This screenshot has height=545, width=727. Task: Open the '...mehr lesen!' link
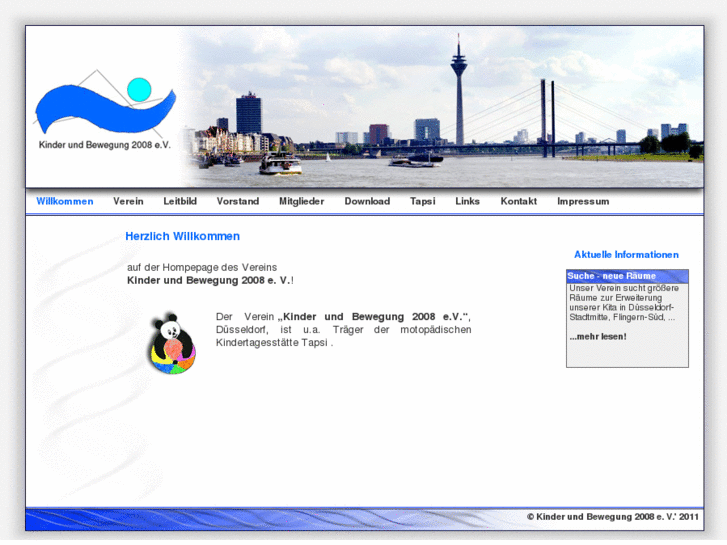click(x=598, y=337)
